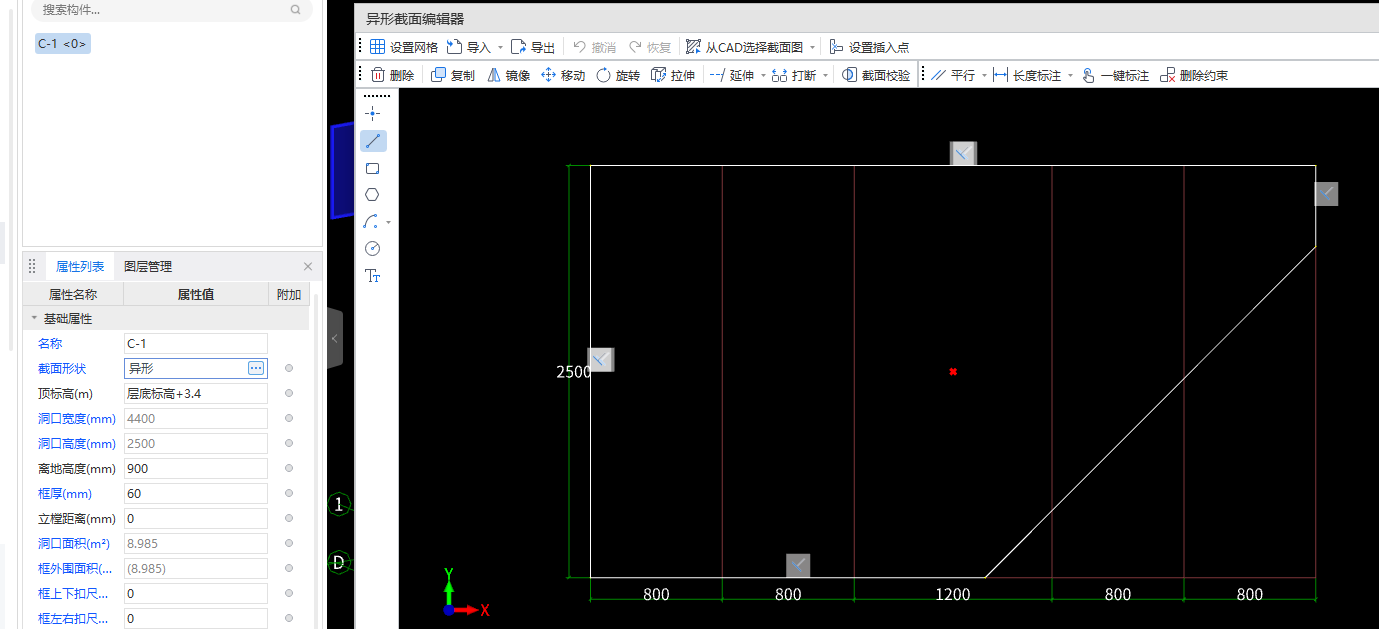Click the 删除 delete tool
Image resolution: width=1379 pixels, height=629 pixels.
point(392,75)
